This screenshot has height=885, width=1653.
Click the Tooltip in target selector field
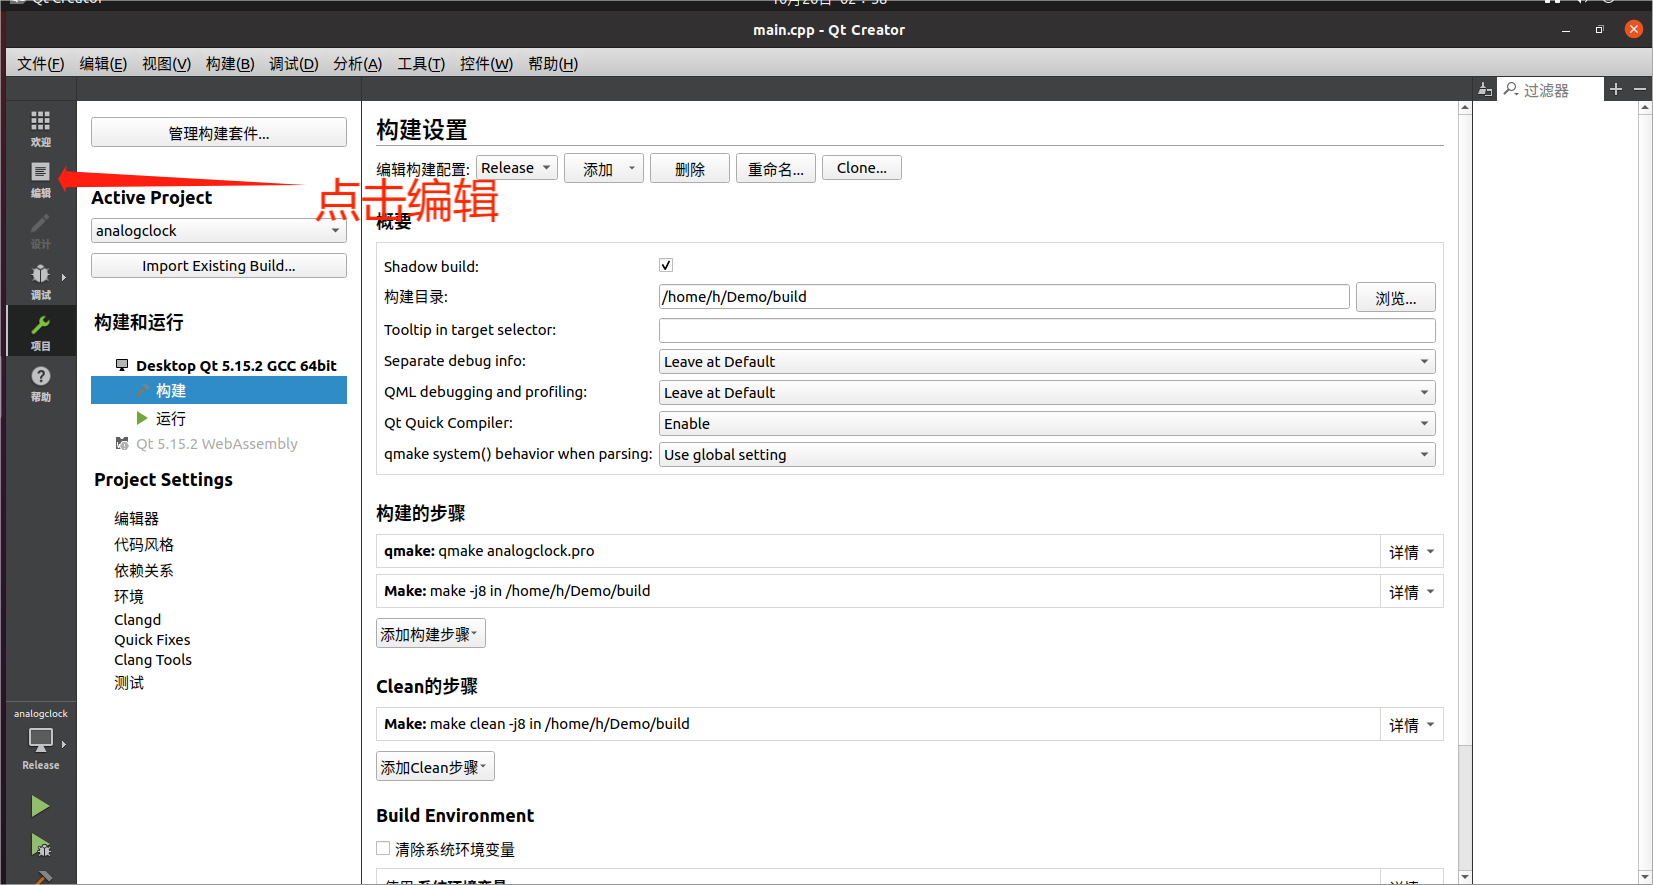[1047, 330]
